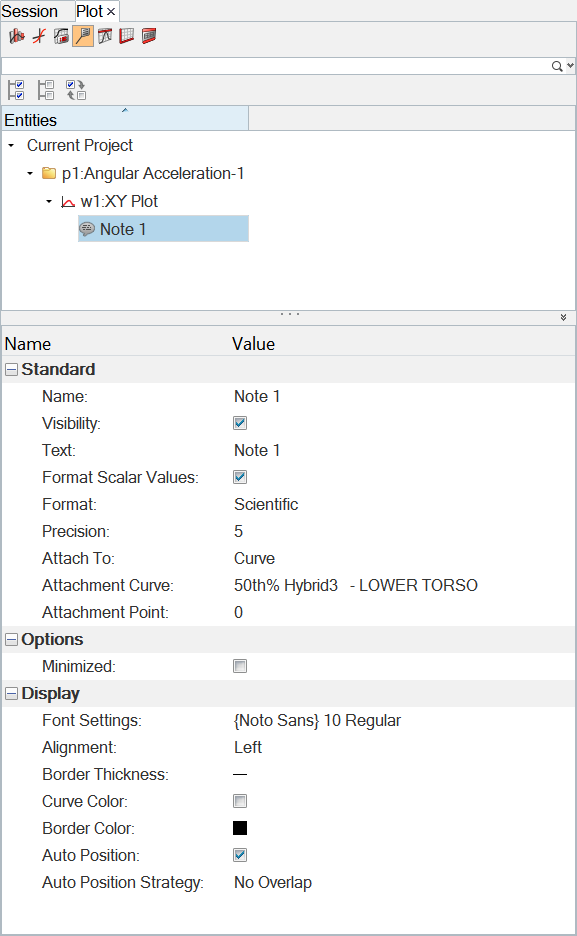Image resolution: width=577 pixels, height=936 pixels.
Task: Click the search input field
Action: [x=276, y=66]
